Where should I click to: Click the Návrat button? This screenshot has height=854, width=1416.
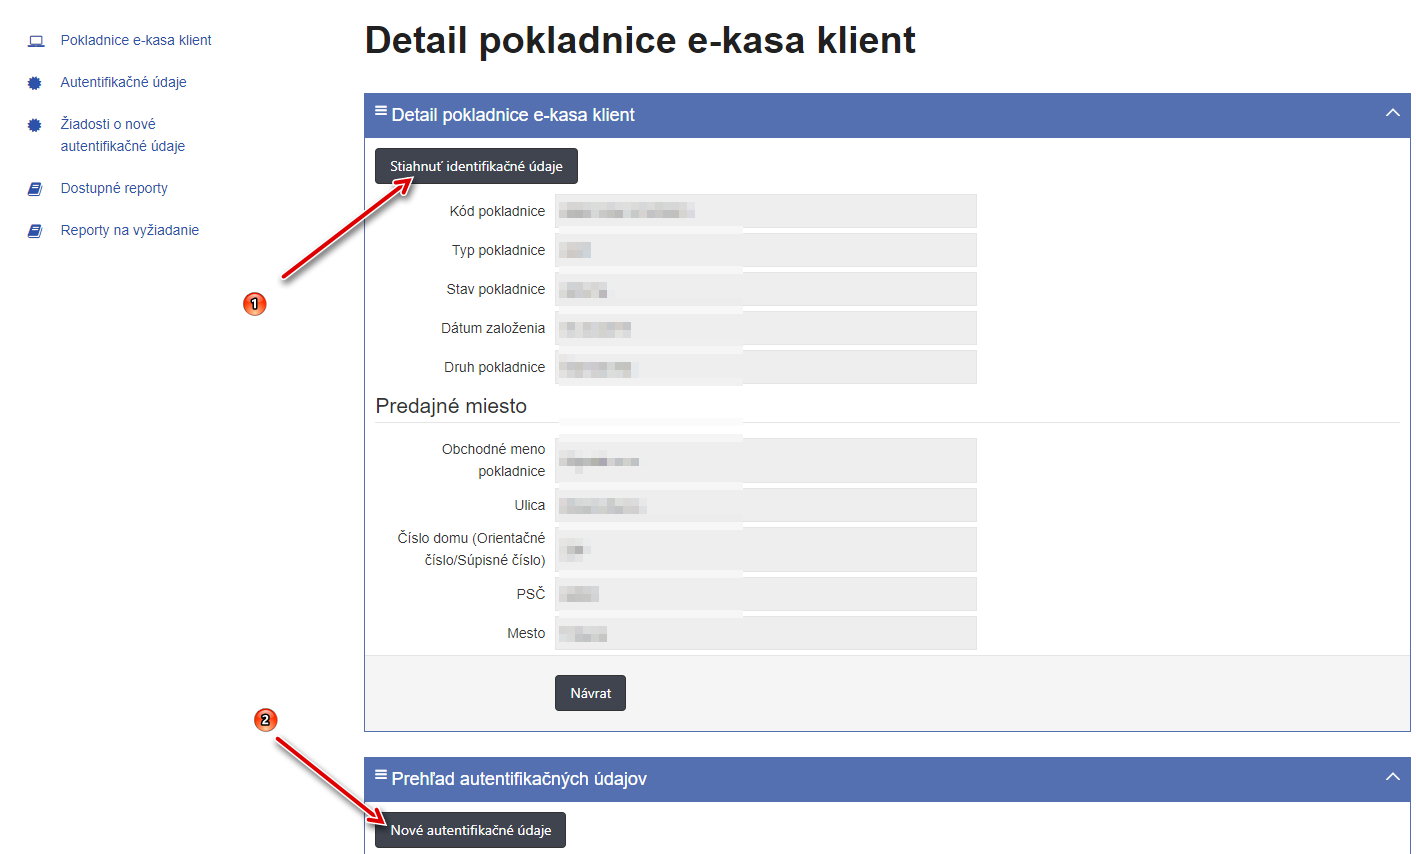coord(590,693)
